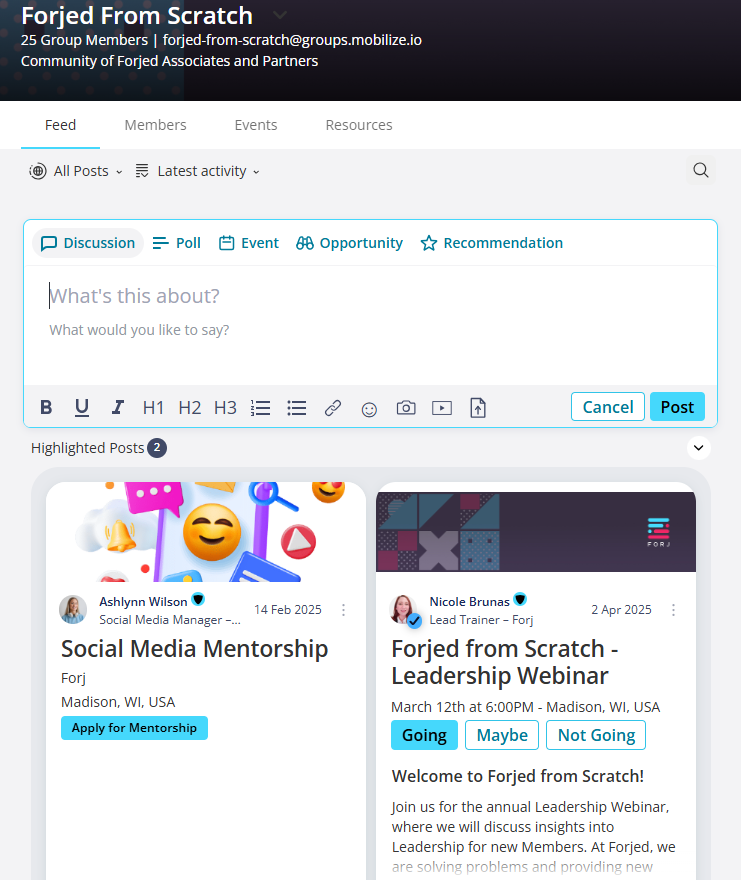Viewport: 741px width, 880px height.
Task: RSVP Going to Leadership Webinar
Action: pyautogui.click(x=424, y=735)
